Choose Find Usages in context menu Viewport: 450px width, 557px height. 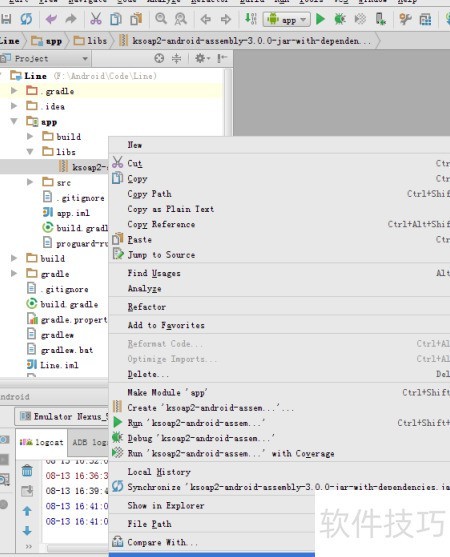pyautogui.click(x=154, y=273)
